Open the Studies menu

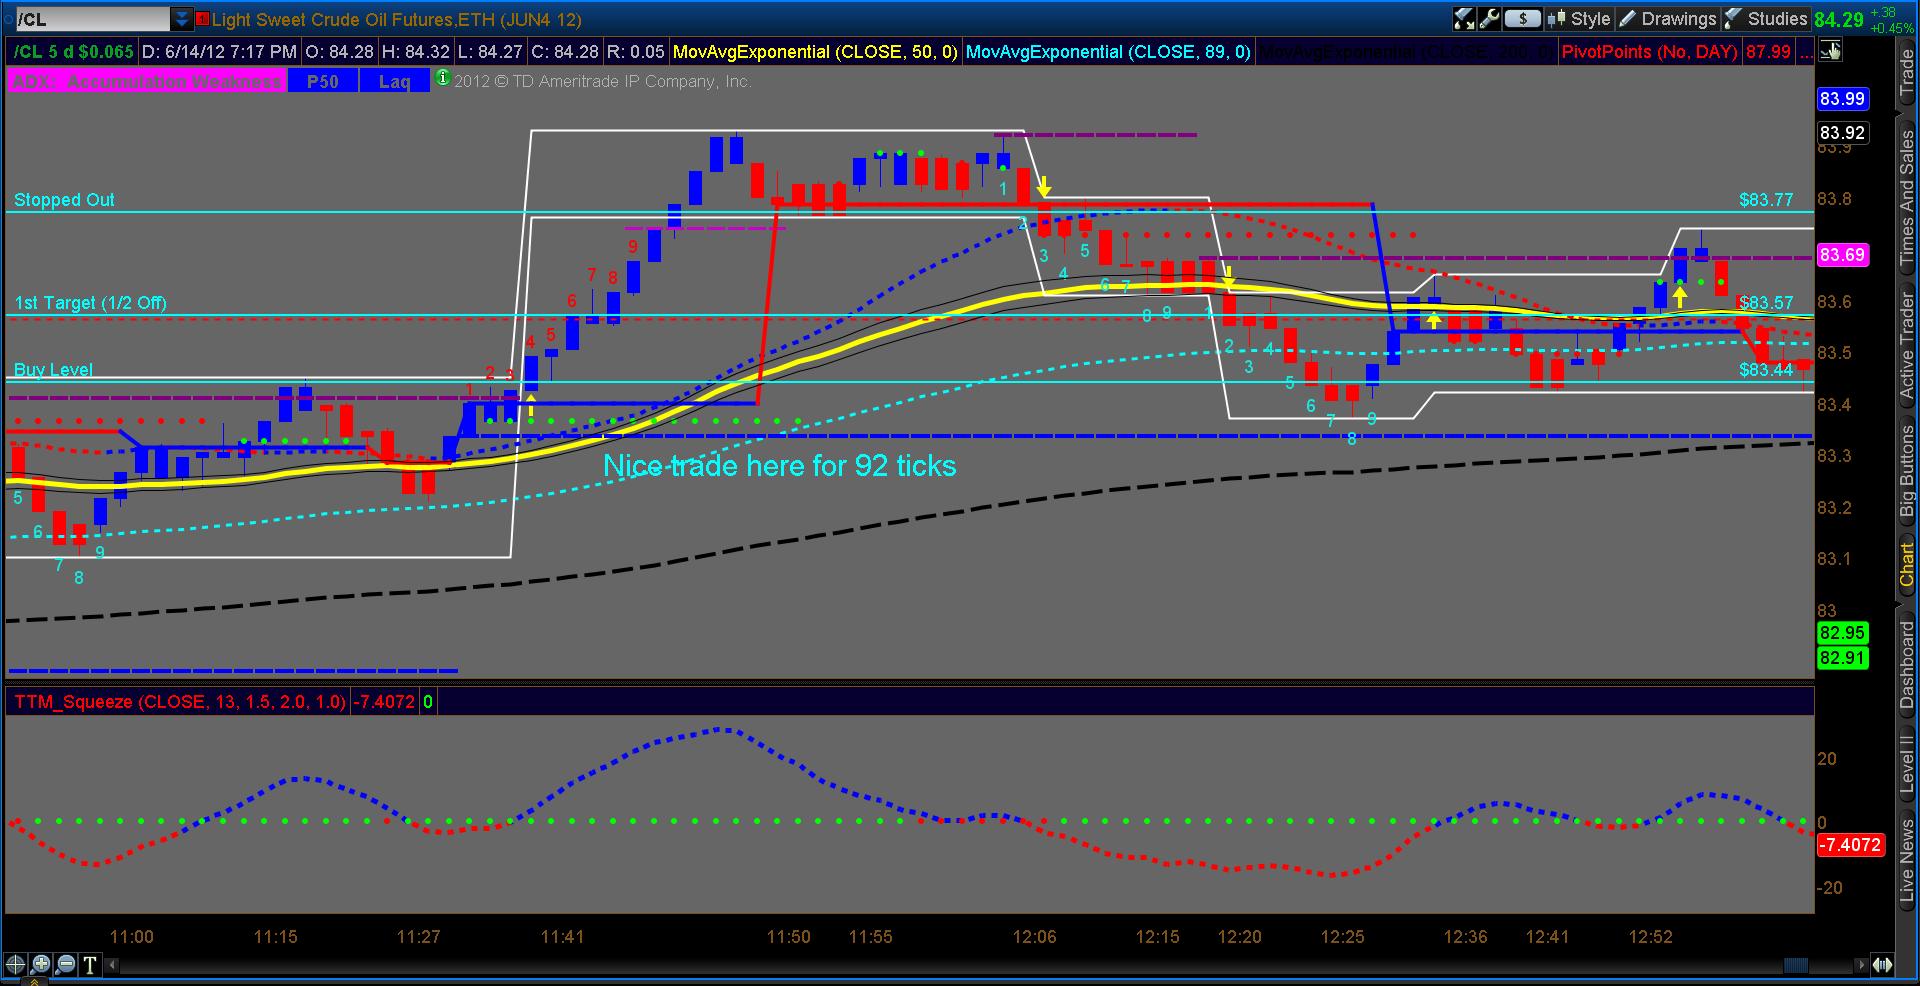(x=1766, y=18)
